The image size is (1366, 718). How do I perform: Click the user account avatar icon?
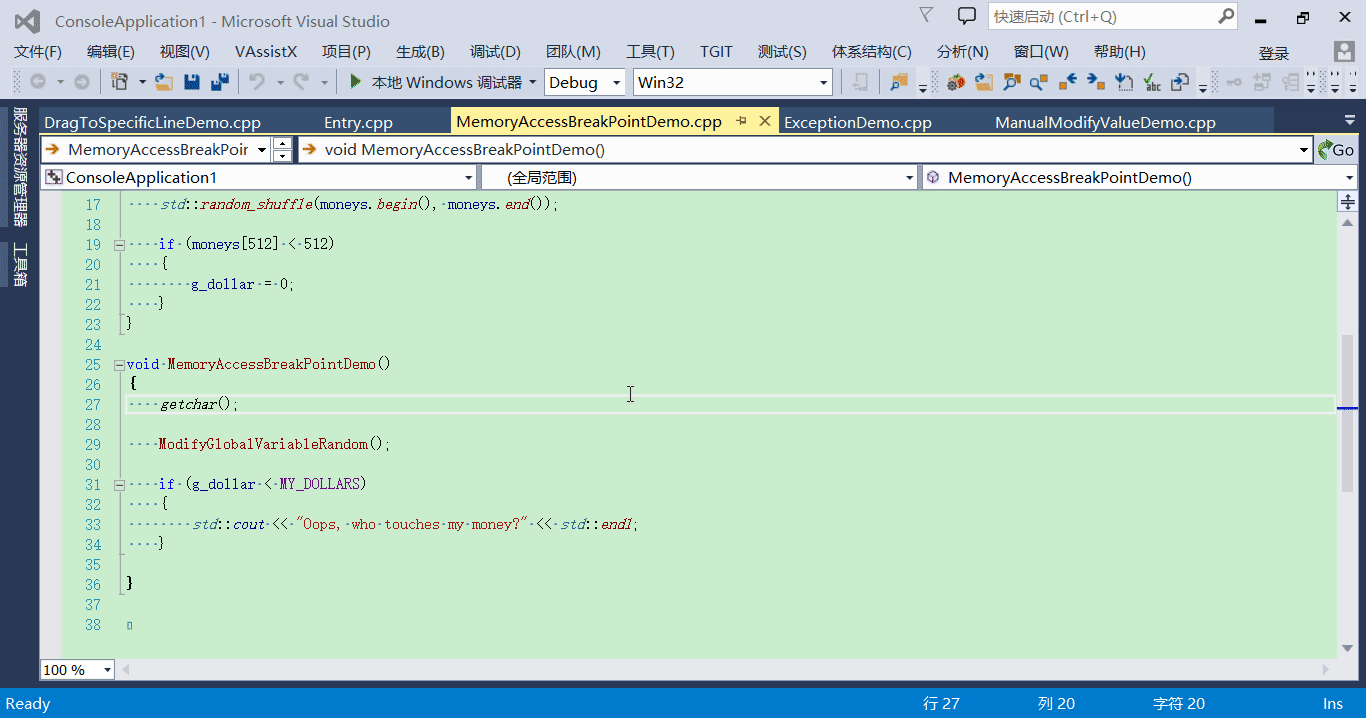1344,52
